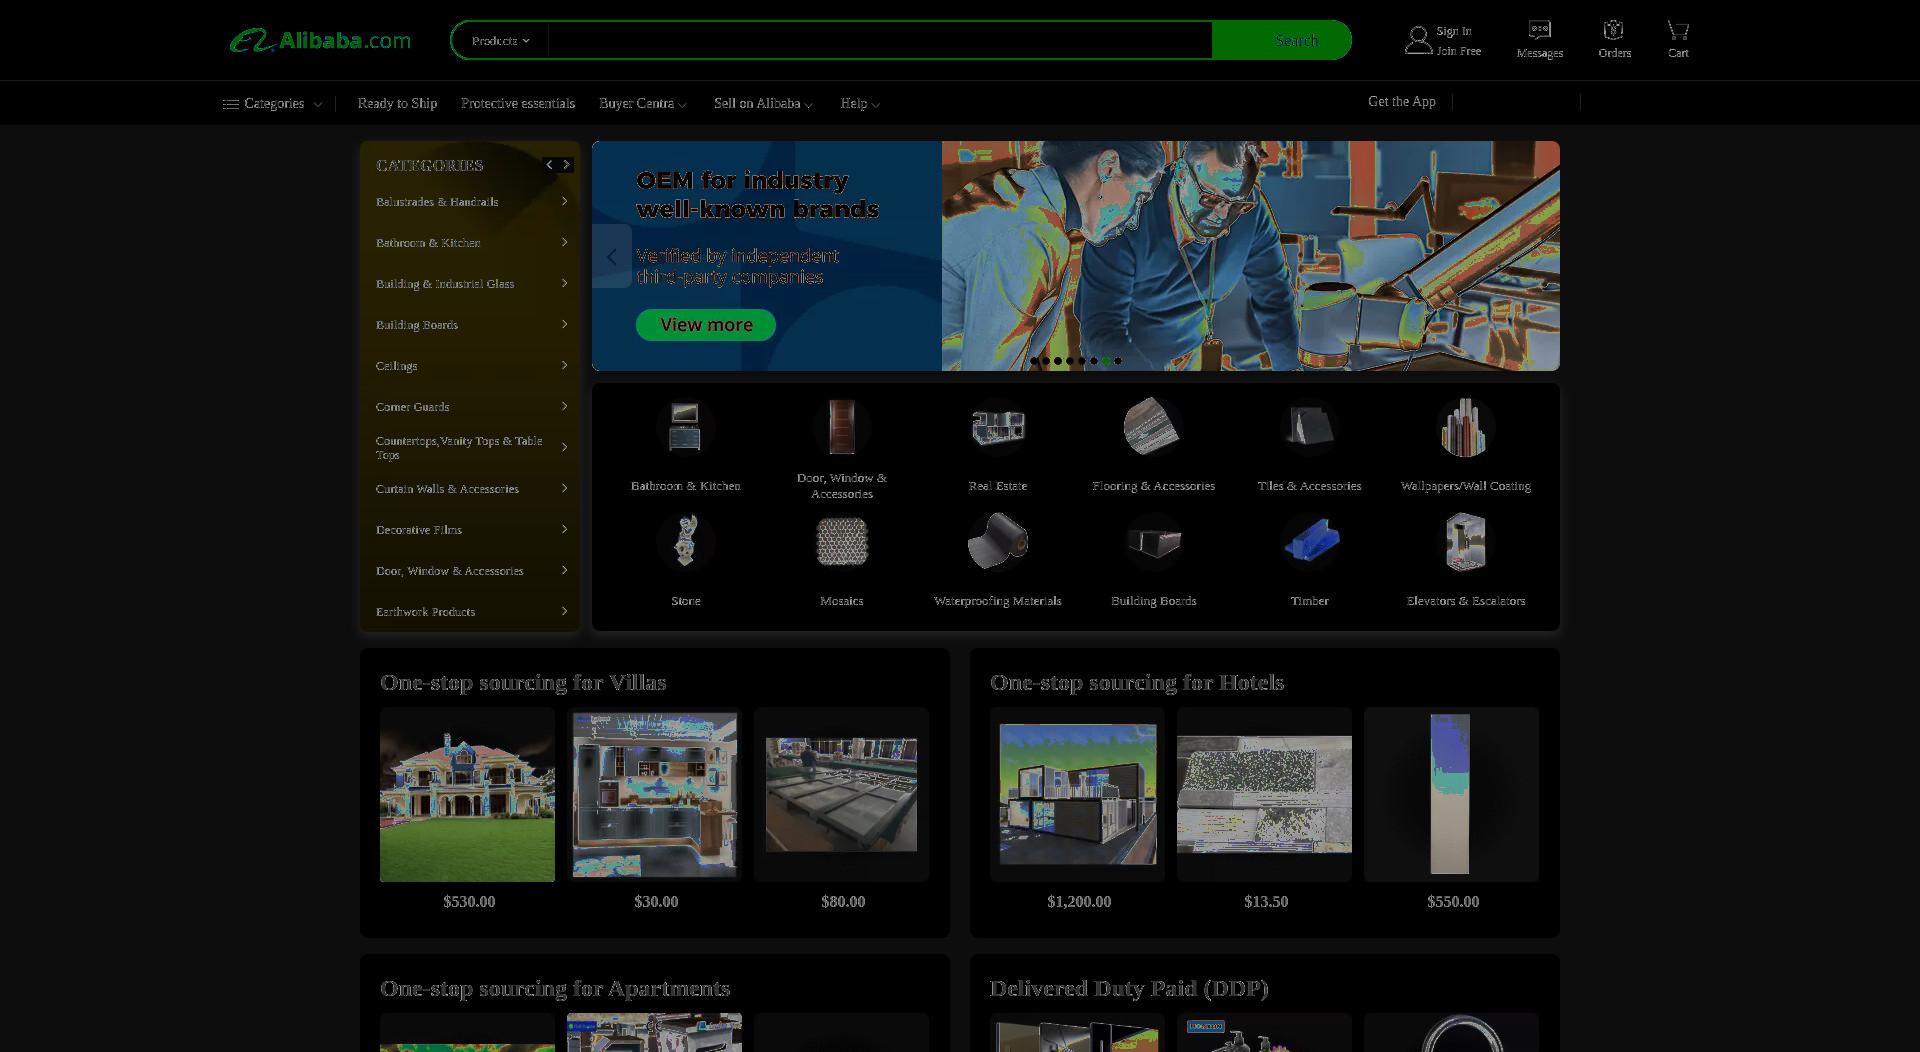Open Earthwork Products category link

425,612
